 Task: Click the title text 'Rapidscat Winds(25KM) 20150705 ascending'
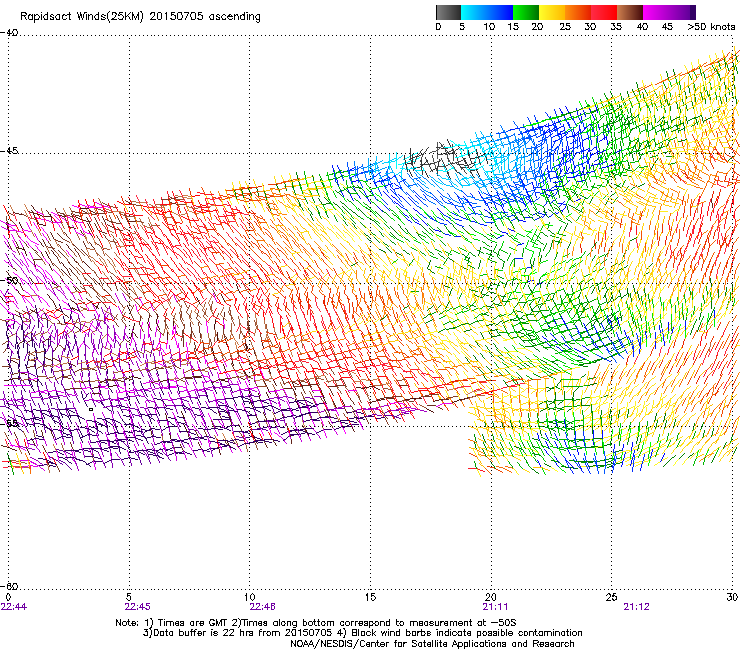pyautogui.click(x=140, y=17)
